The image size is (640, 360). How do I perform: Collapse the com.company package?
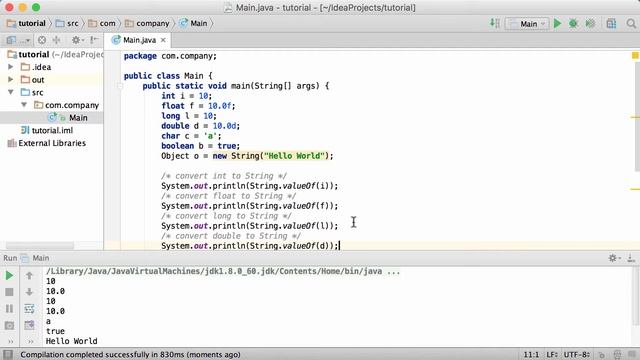tap(24, 105)
